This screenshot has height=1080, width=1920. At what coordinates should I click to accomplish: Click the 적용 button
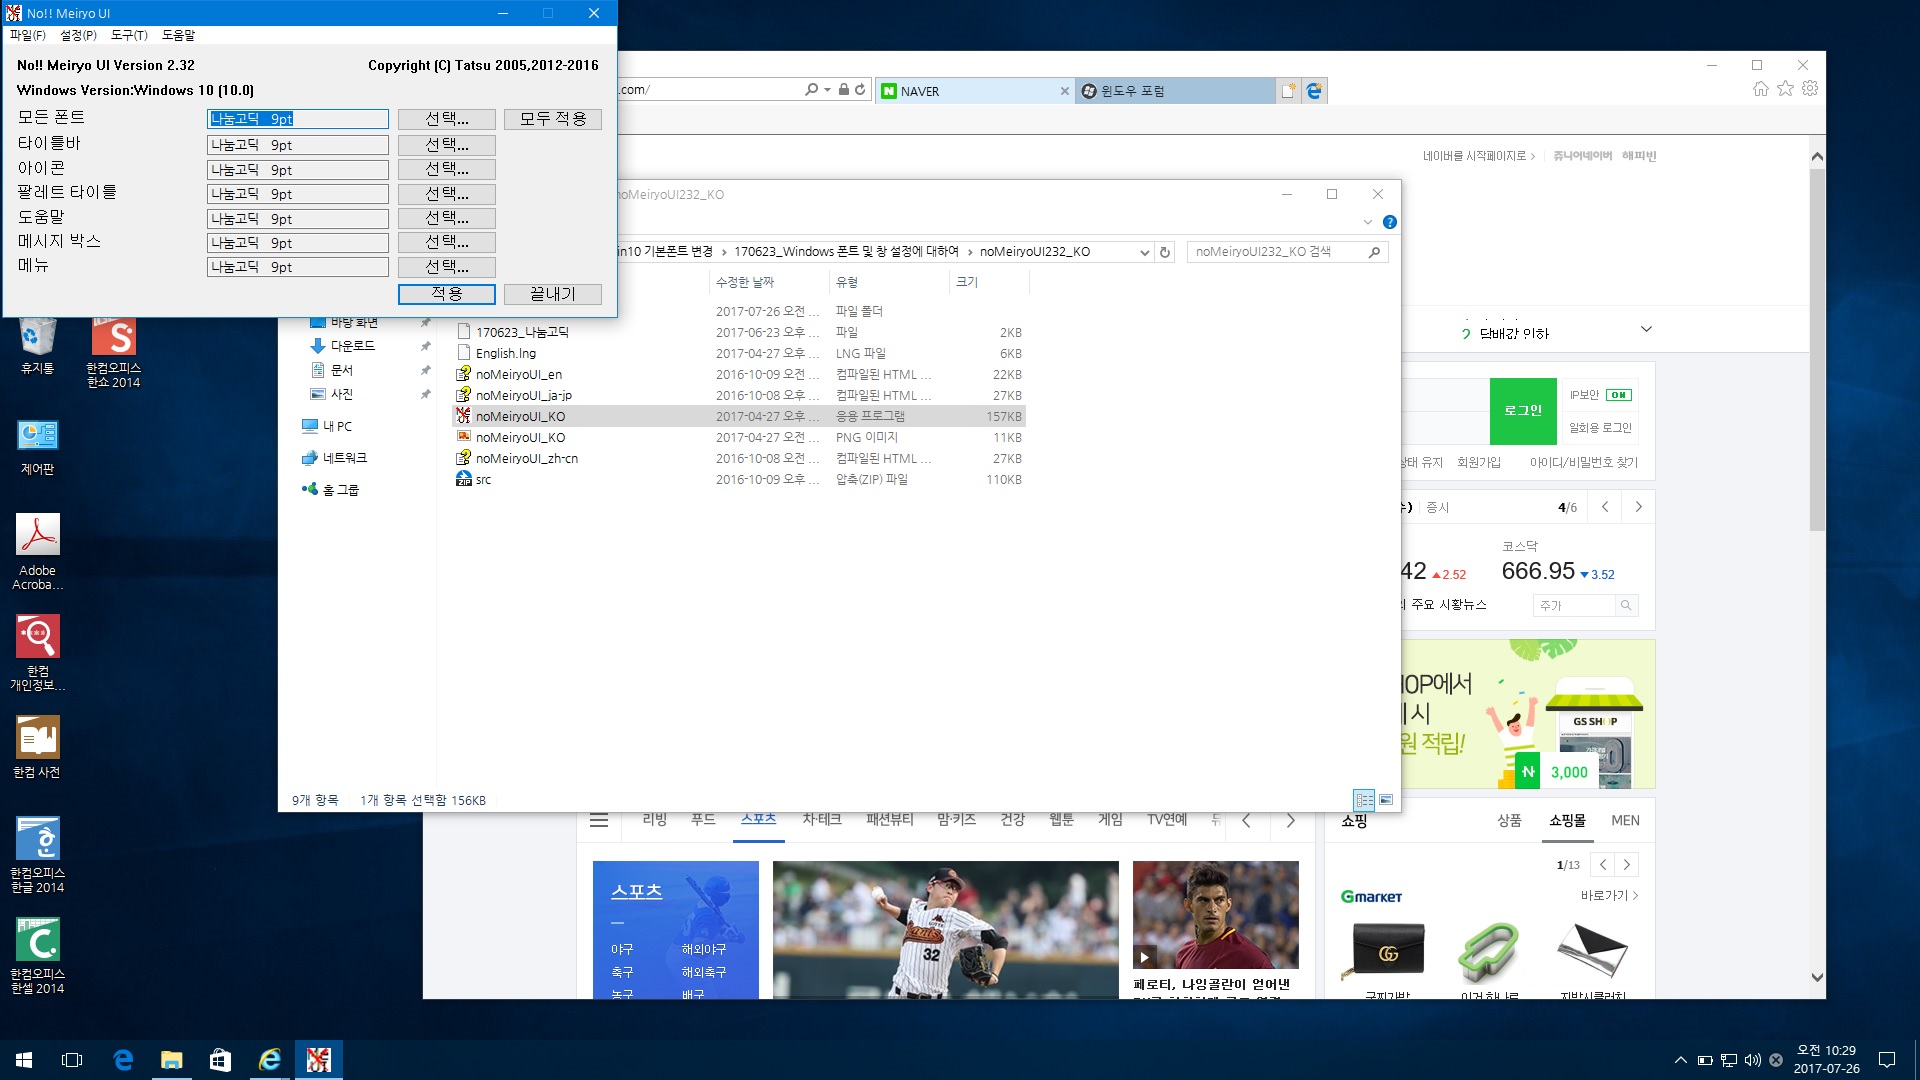pos(447,294)
